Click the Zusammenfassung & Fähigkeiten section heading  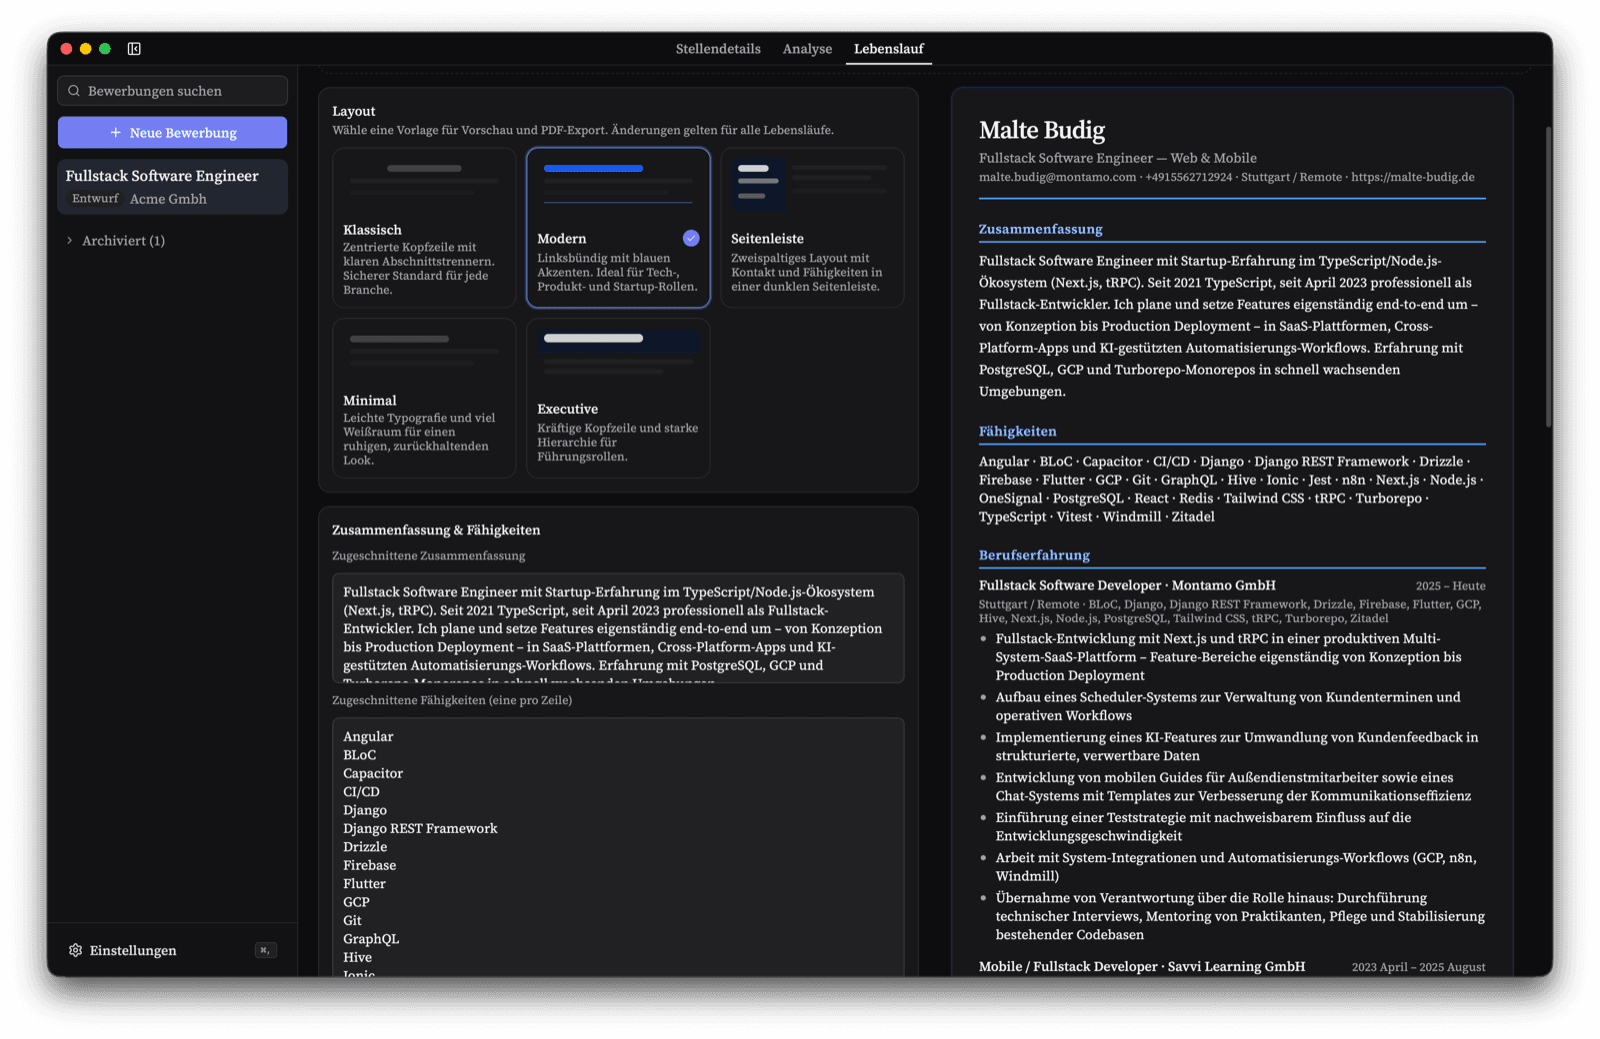(x=436, y=530)
